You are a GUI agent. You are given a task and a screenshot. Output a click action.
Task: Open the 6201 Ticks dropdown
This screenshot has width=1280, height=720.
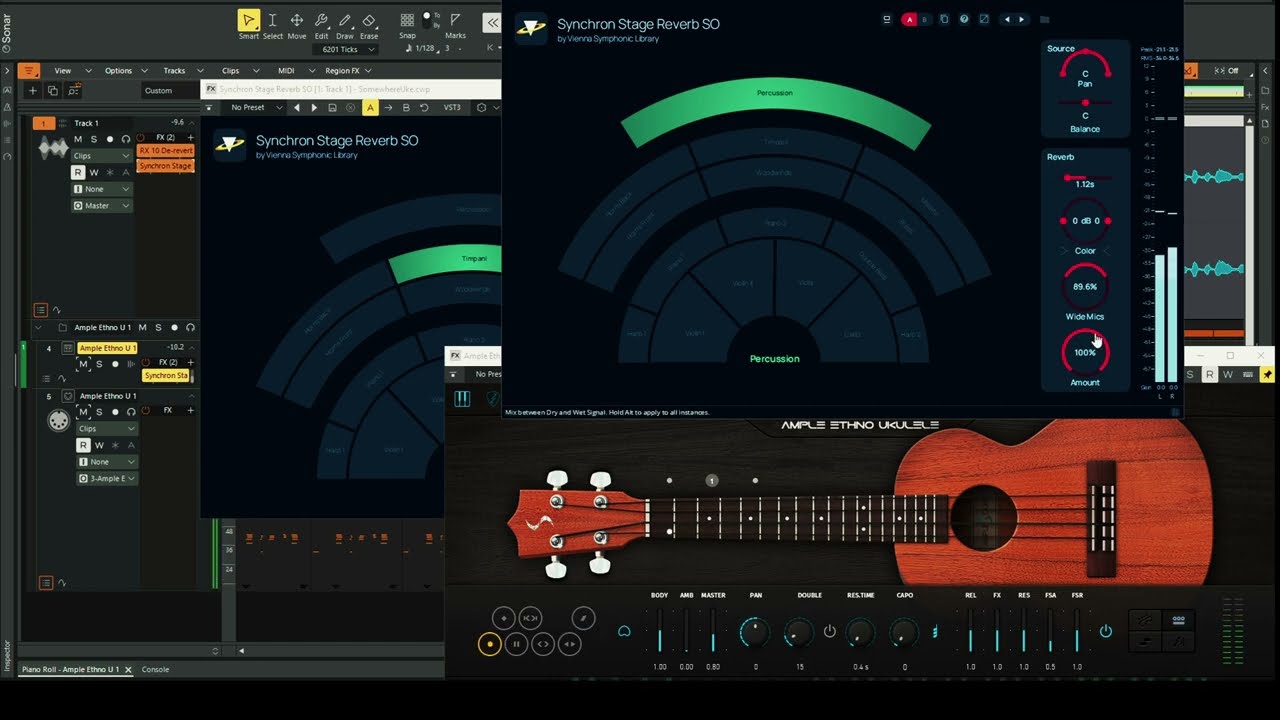coord(345,49)
